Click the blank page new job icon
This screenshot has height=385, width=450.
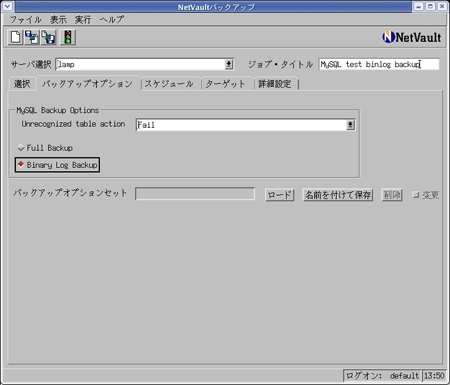(x=15, y=37)
